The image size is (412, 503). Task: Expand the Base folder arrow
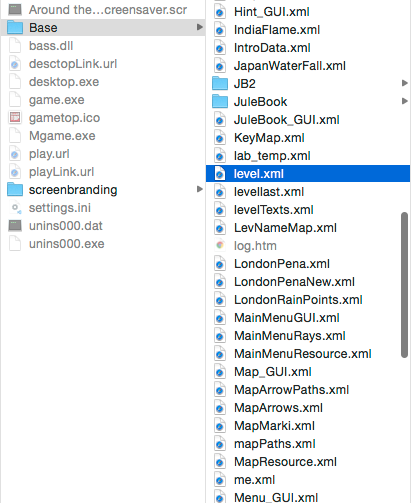pos(200,27)
